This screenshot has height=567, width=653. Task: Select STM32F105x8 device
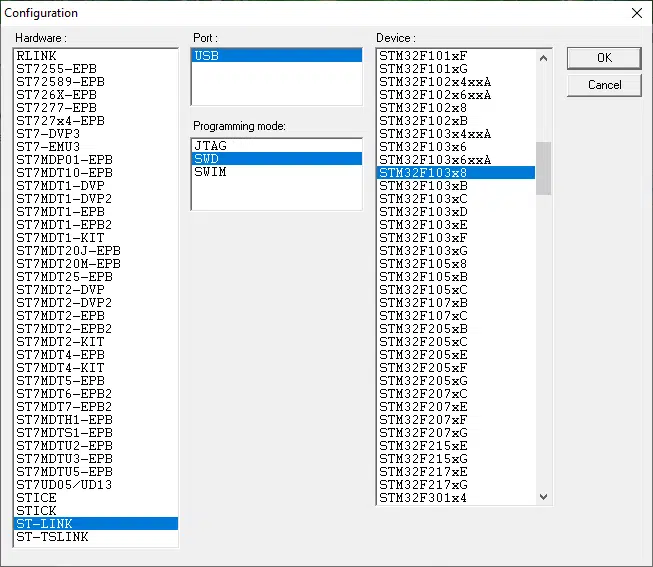pyautogui.click(x=456, y=264)
